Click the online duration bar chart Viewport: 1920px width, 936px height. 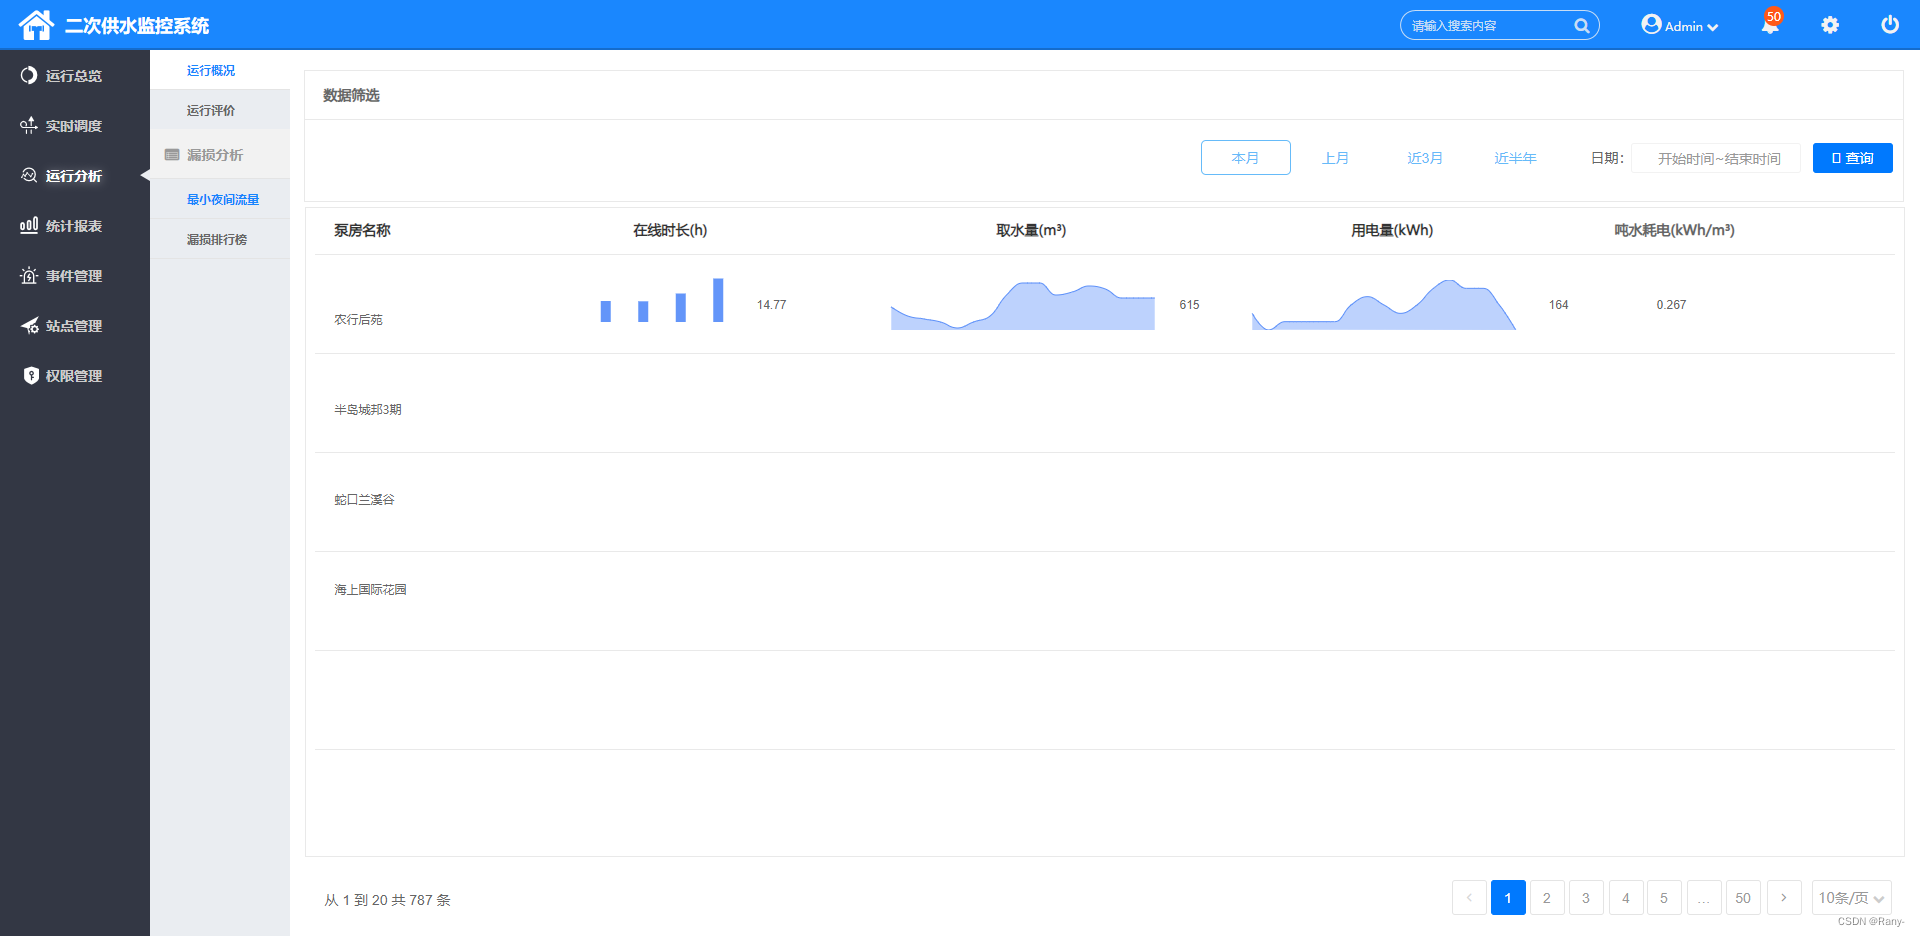coord(662,300)
